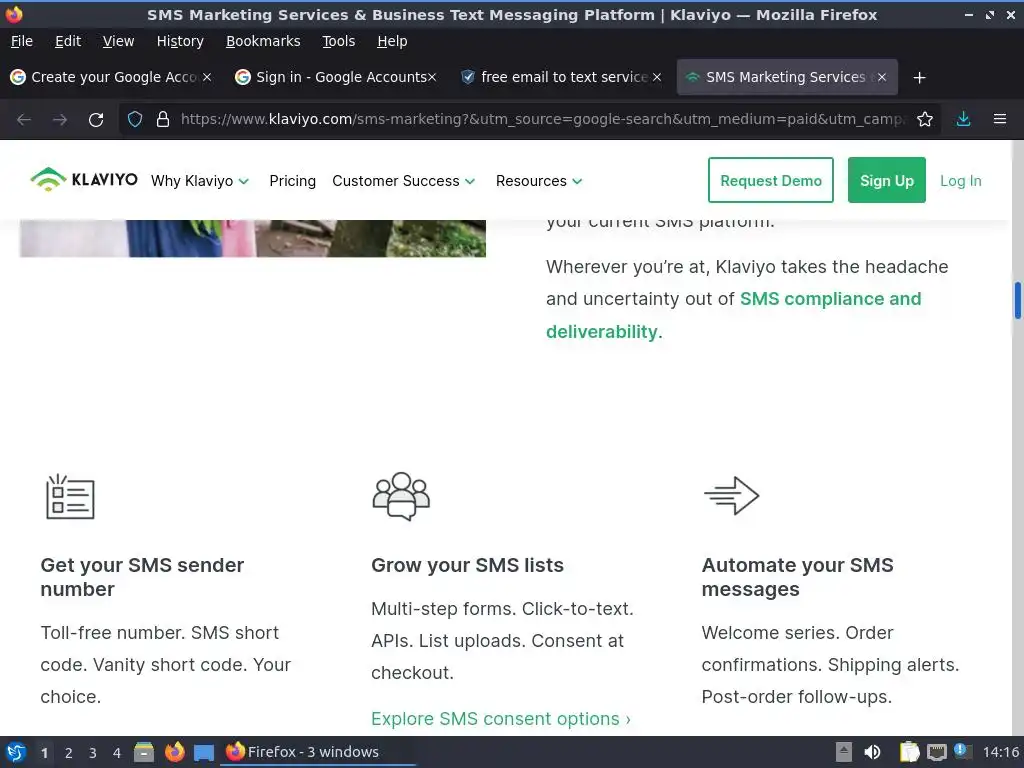This screenshot has height=768, width=1024.
Task: Open the Edit menu
Action: (68, 41)
